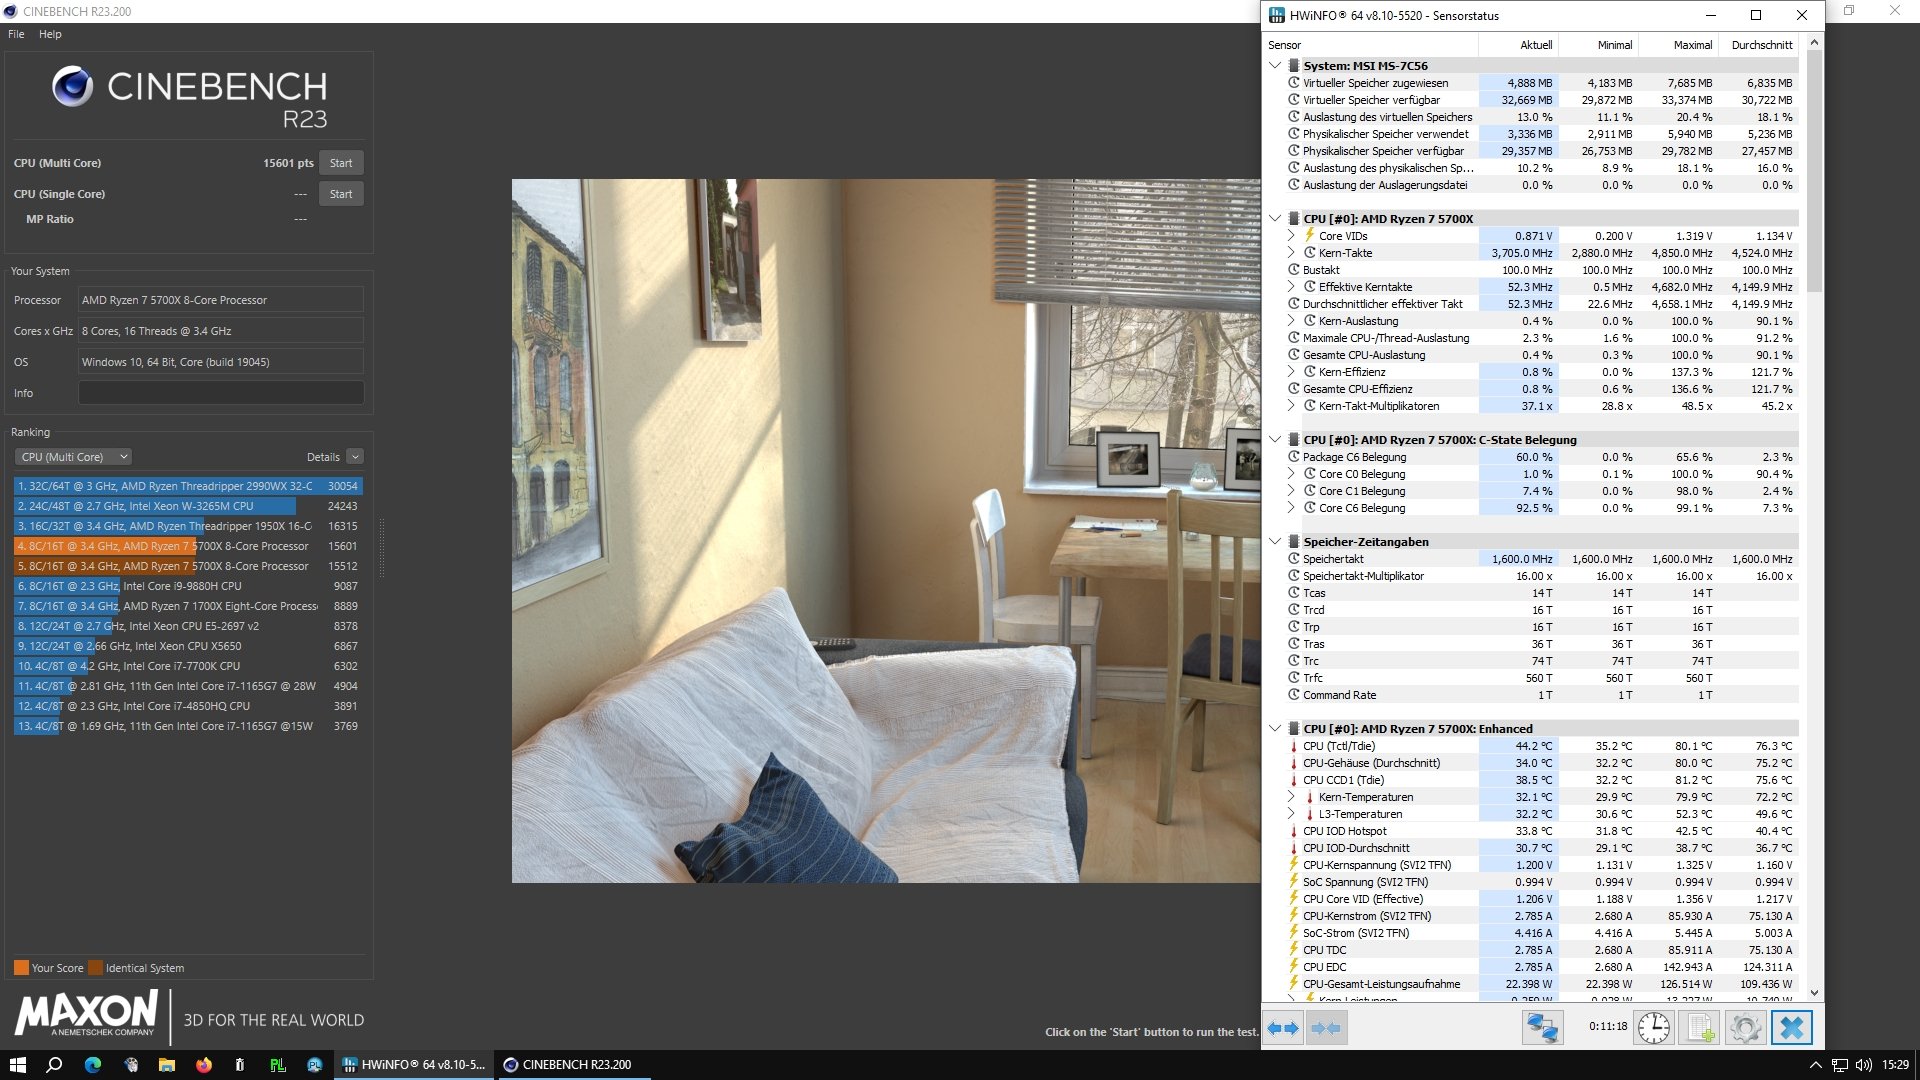Open the File menu
1920x1080 pixels.
point(16,34)
